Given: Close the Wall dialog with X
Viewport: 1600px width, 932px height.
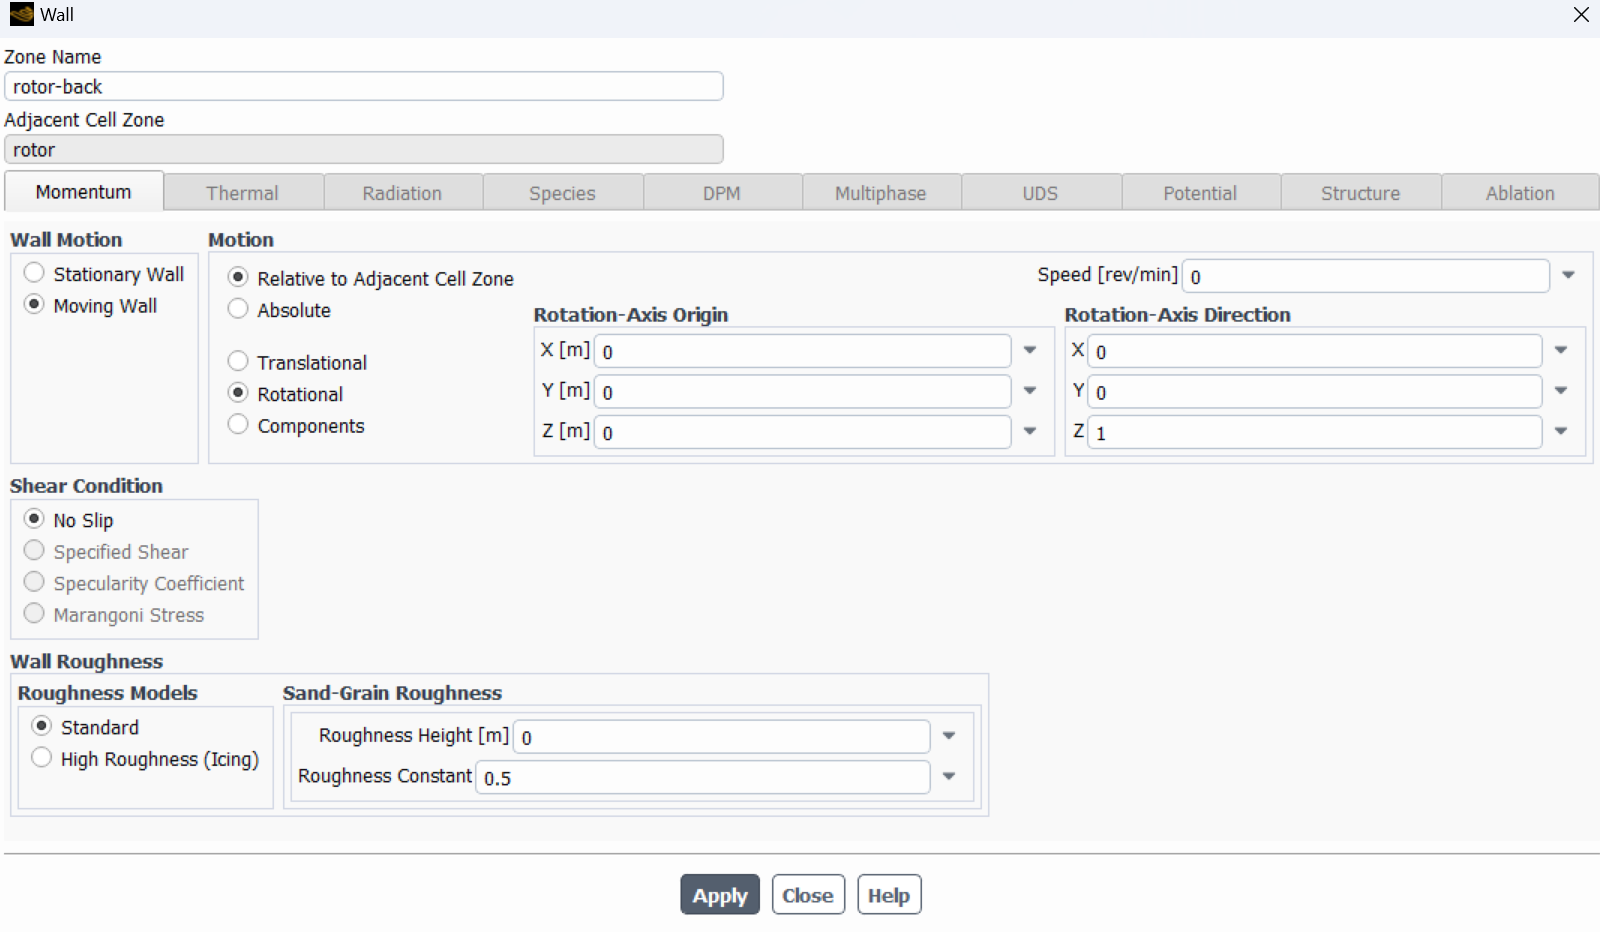Looking at the screenshot, I should [1581, 15].
